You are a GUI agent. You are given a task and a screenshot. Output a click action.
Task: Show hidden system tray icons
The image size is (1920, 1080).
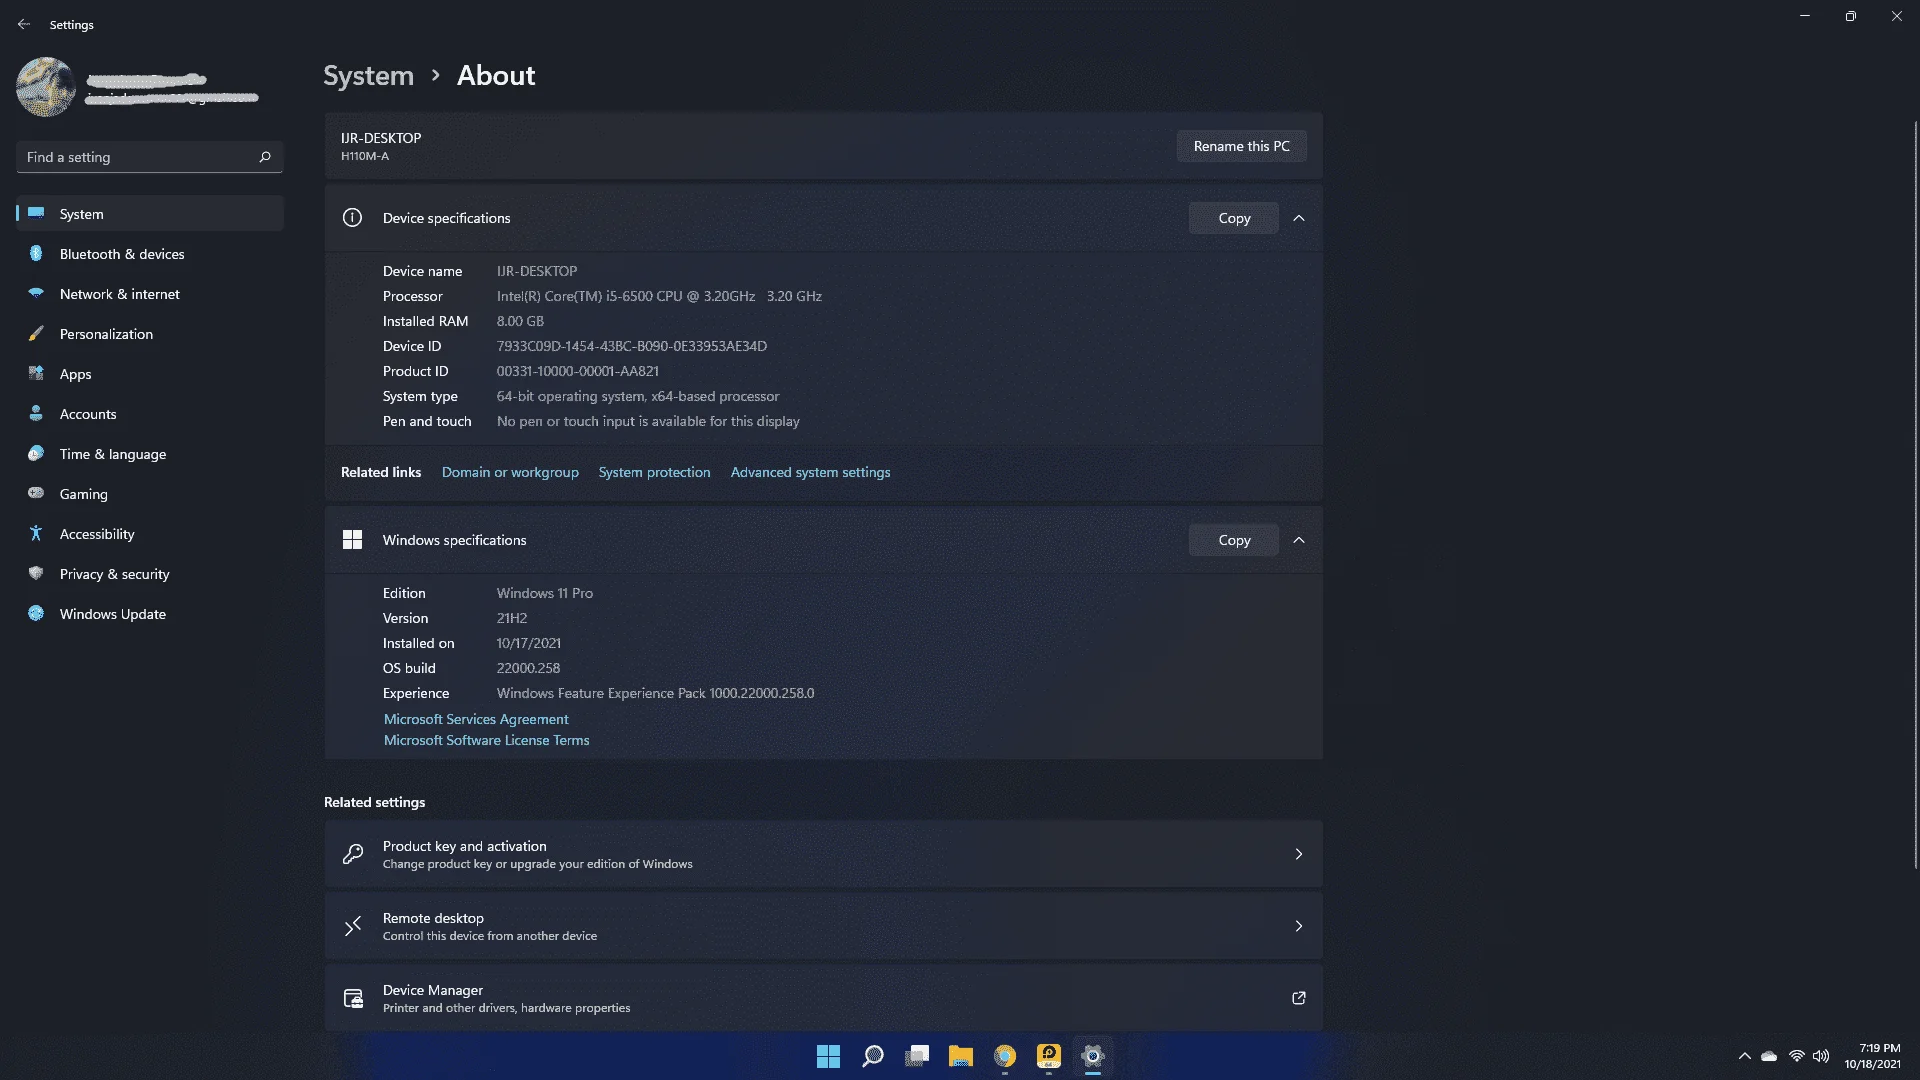[1745, 1056]
